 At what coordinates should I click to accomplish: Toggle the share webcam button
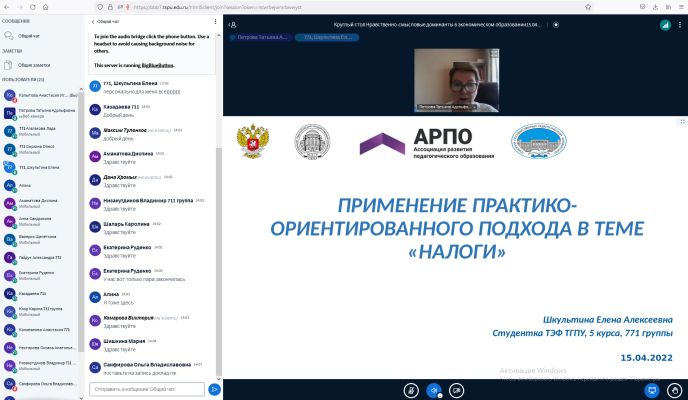[457, 390]
